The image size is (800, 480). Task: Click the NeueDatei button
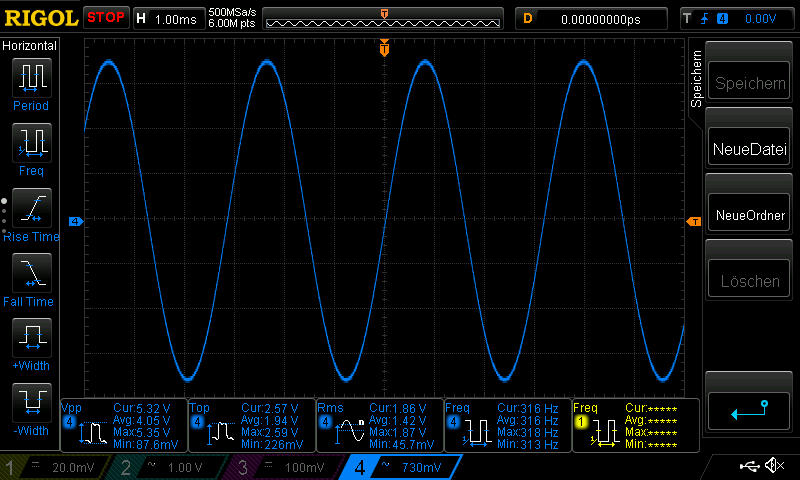click(749, 148)
